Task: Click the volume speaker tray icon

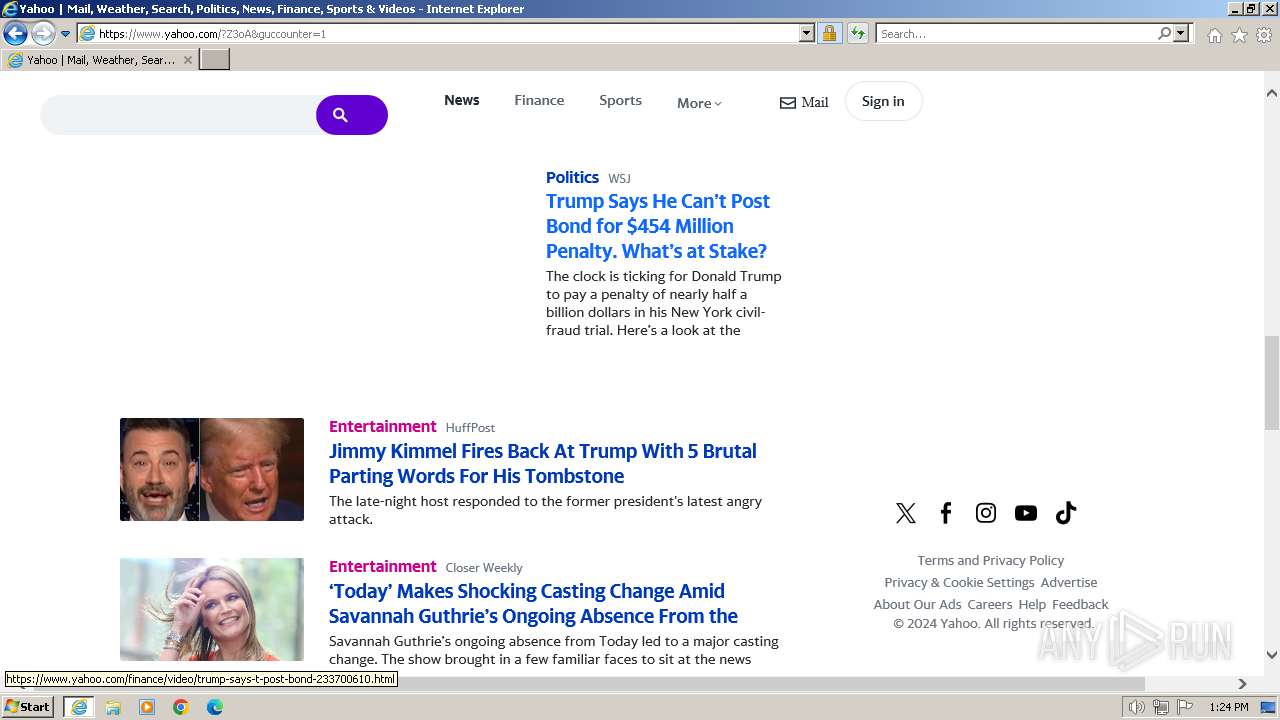Action: click(x=1137, y=707)
